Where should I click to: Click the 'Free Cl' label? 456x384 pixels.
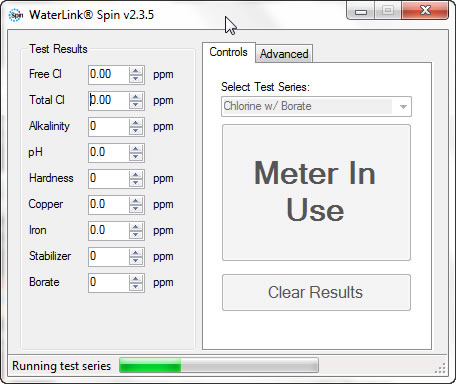click(x=45, y=74)
